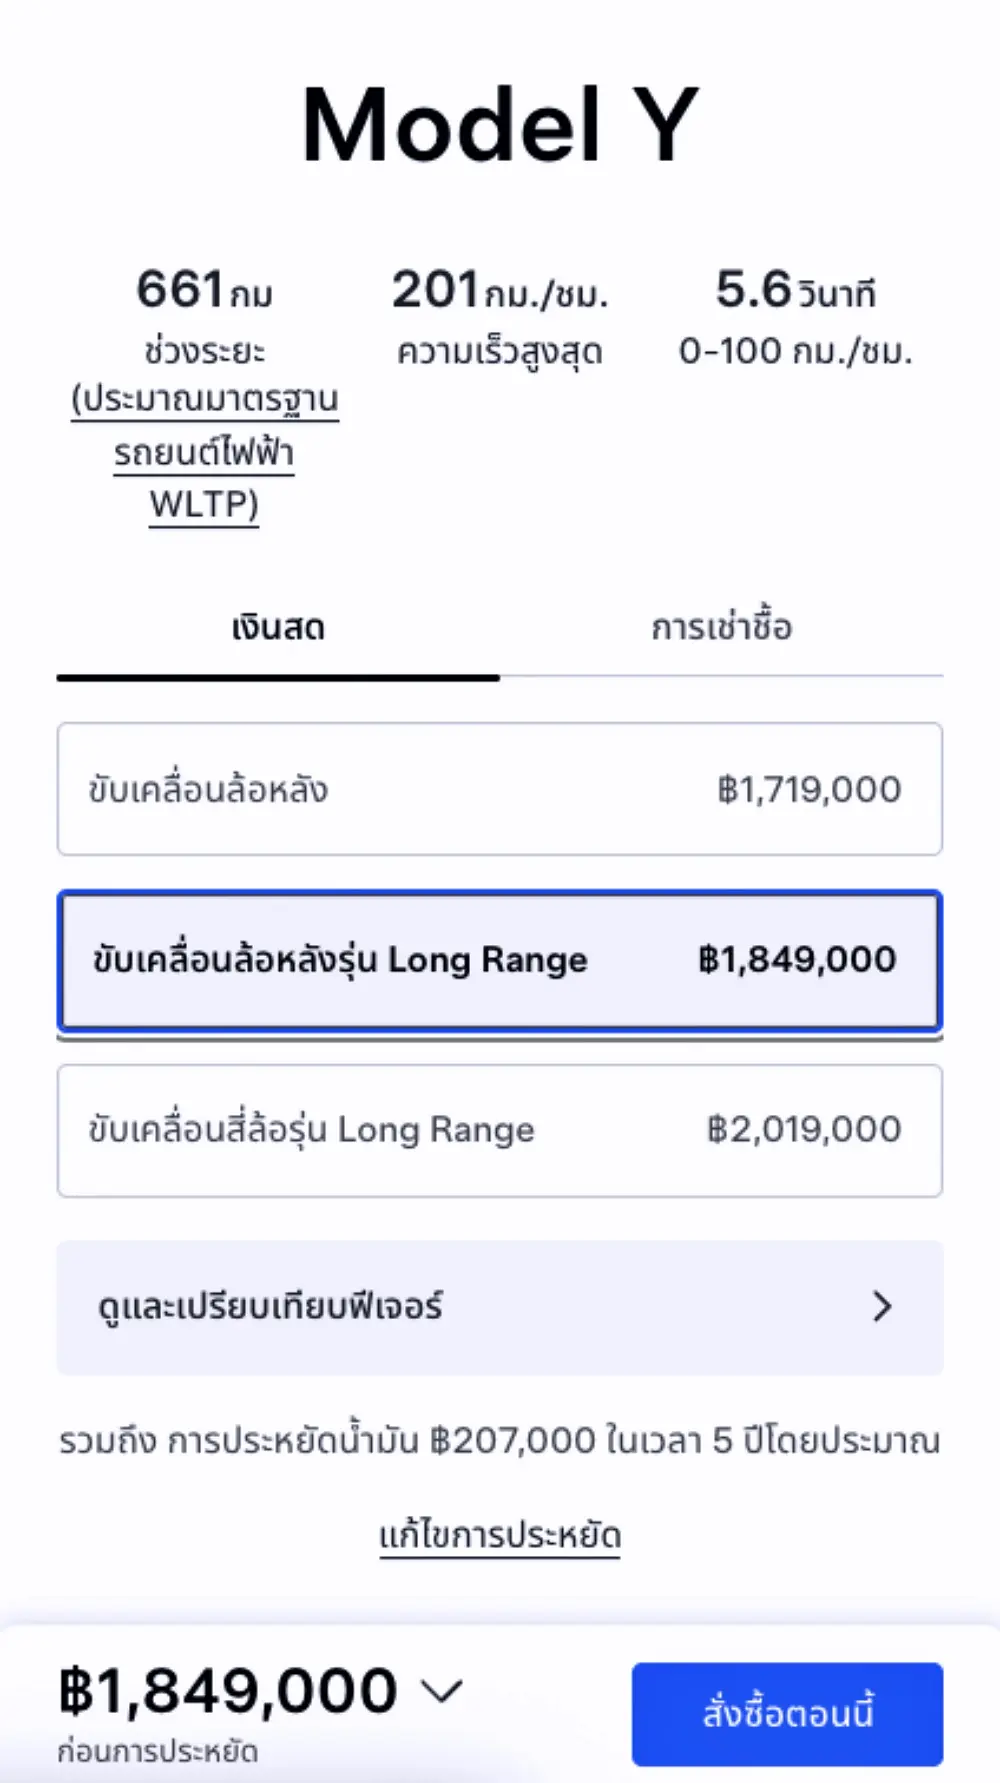Screen dimensions: 1000x1783
Task: Open ดูและเปรียบเทียบฟีเจอร์ feature comparison
Action: coord(499,1307)
